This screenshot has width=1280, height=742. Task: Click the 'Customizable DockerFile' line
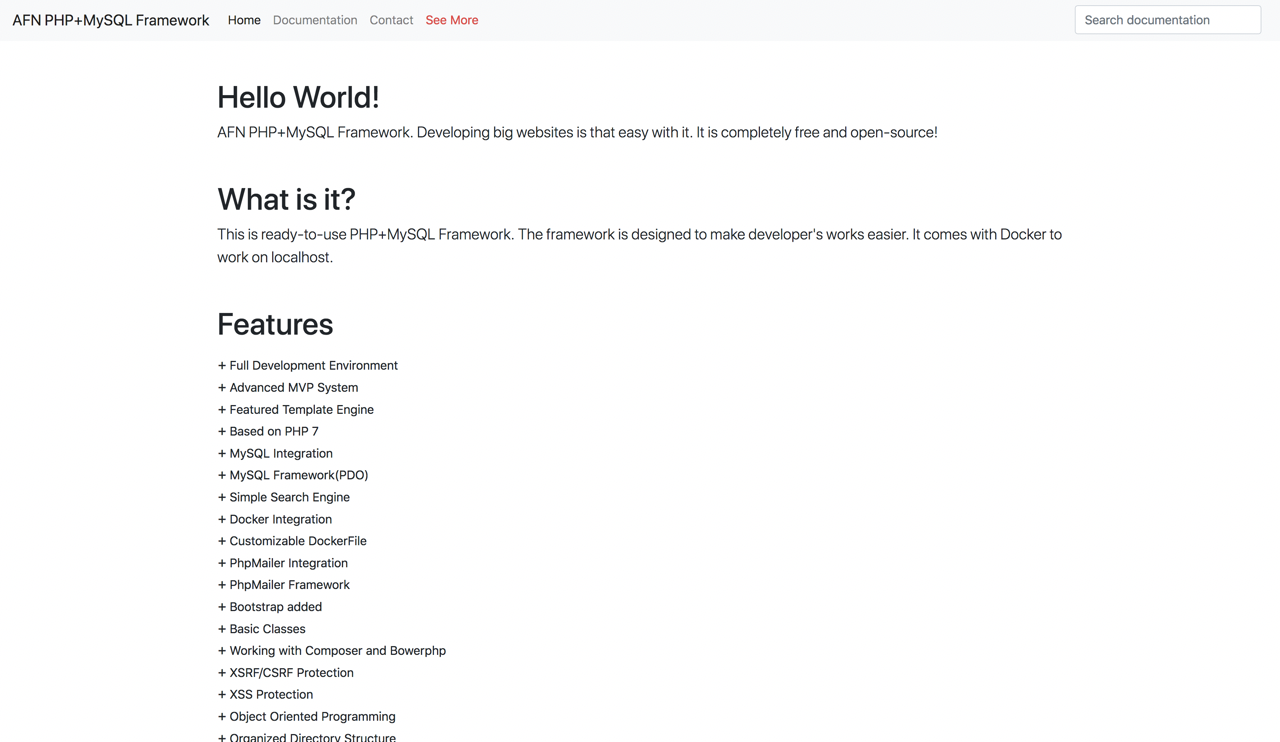[x=292, y=542]
